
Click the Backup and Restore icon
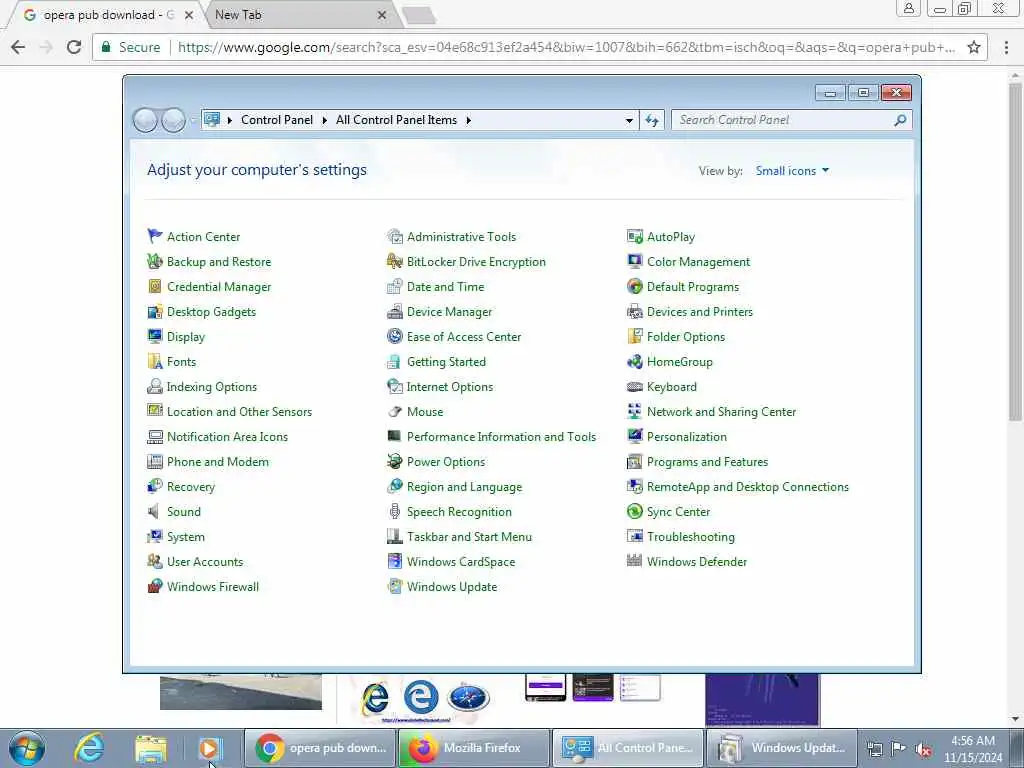155,261
